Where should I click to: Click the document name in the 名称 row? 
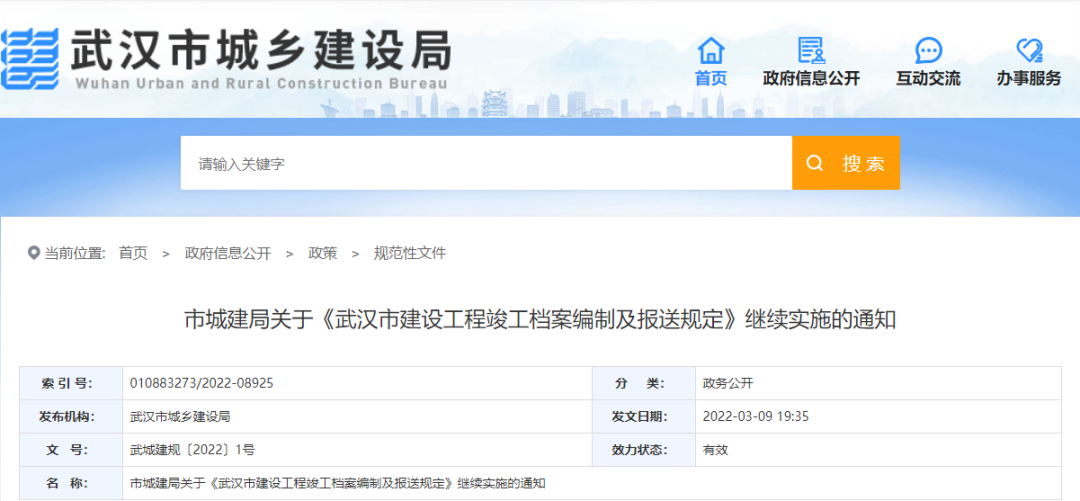[x=338, y=482]
